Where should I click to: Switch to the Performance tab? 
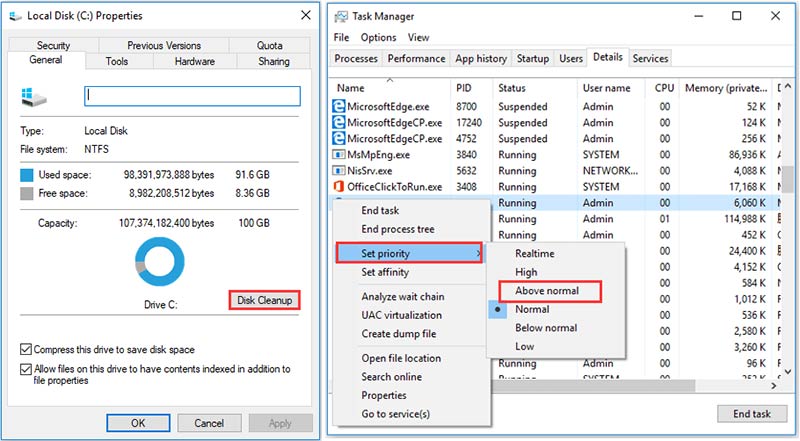tap(417, 59)
